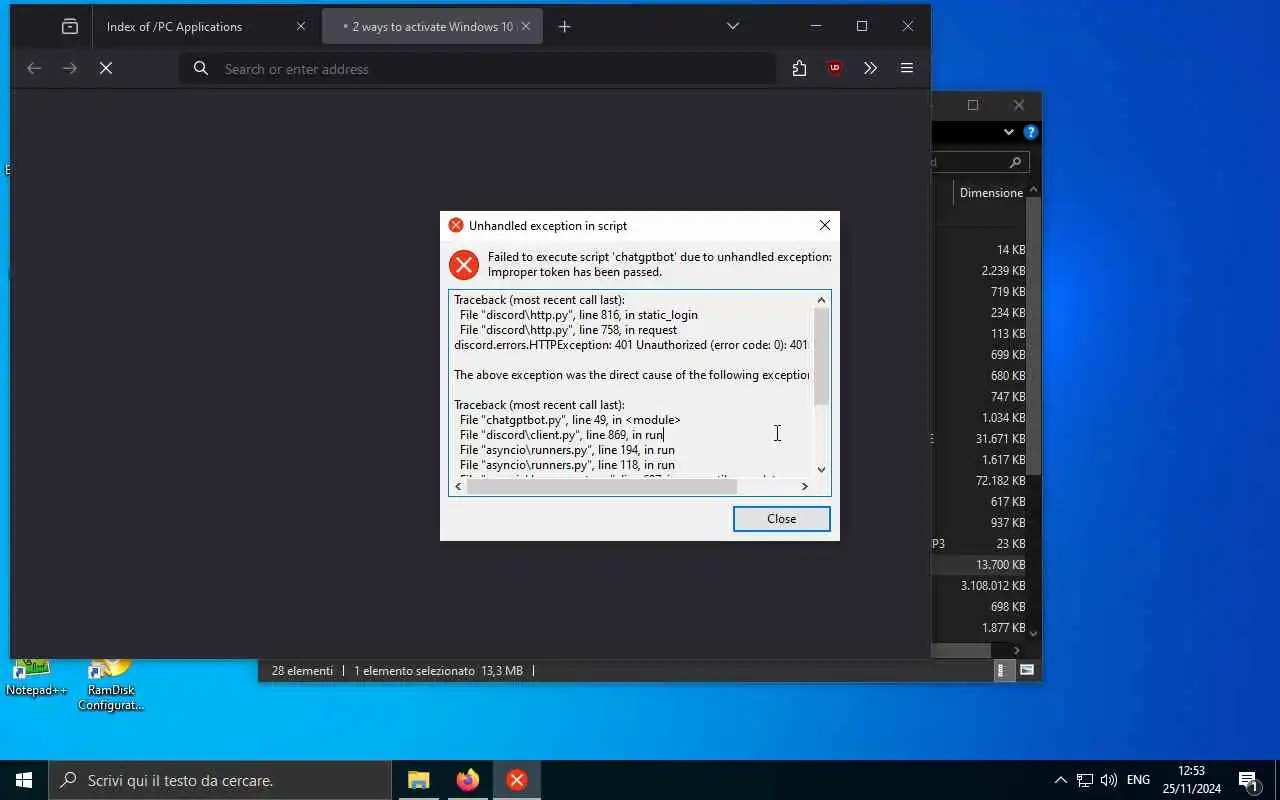1280x800 pixels.
Task: Click the traceback horizontal scrollbar thumb
Action: 602,486
